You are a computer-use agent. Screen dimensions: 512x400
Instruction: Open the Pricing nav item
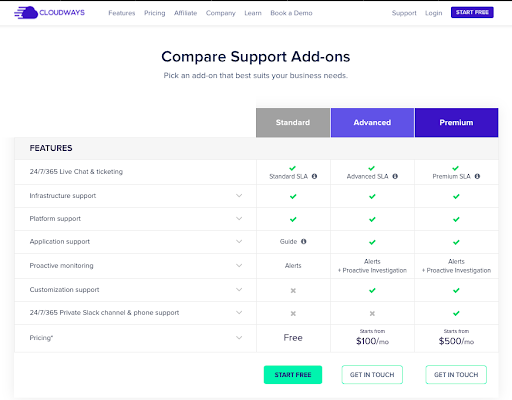(x=155, y=13)
